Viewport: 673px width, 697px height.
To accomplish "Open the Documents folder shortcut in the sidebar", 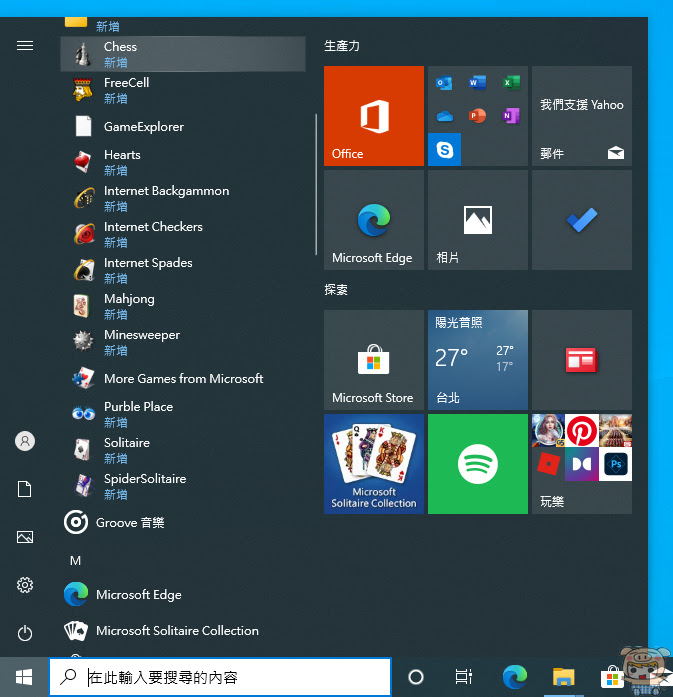I will click(25, 489).
